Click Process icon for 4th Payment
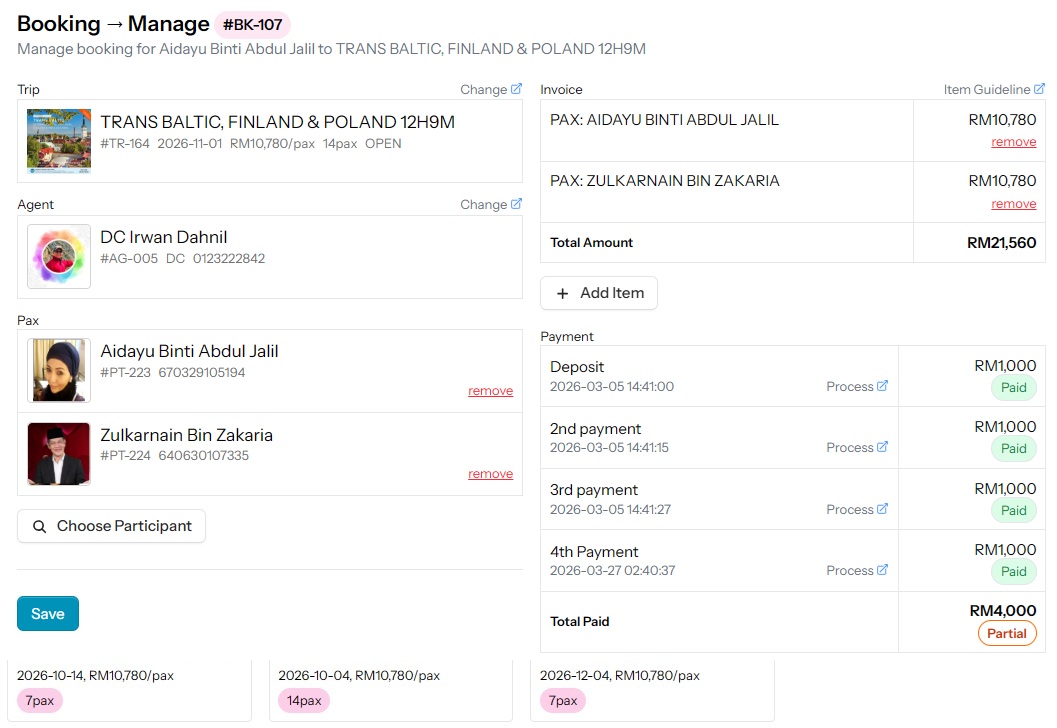 882,570
